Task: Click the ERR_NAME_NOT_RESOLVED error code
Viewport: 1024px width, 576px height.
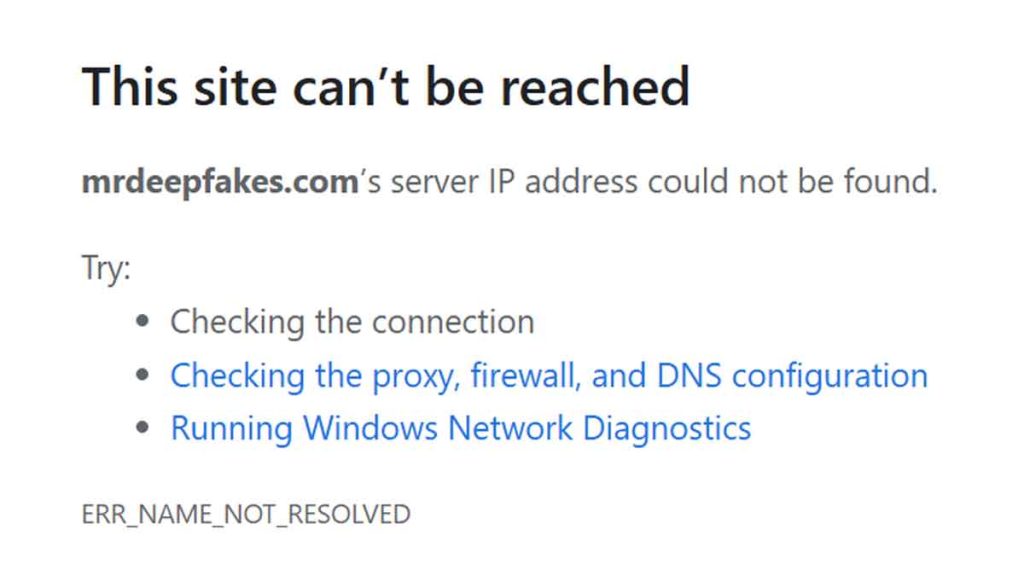Action: (x=246, y=514)
